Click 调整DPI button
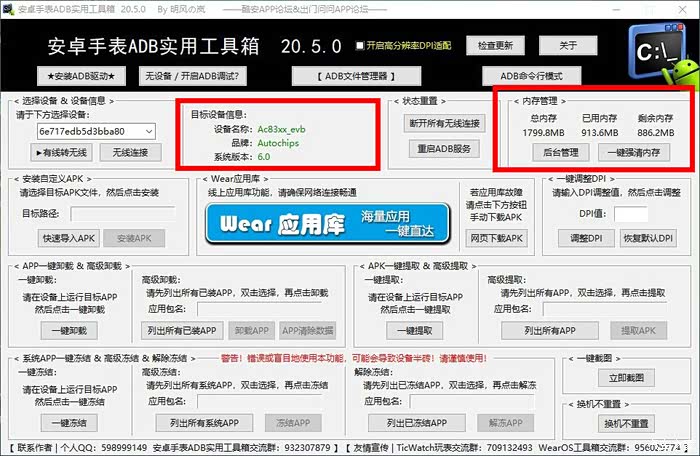 [586, 238]
